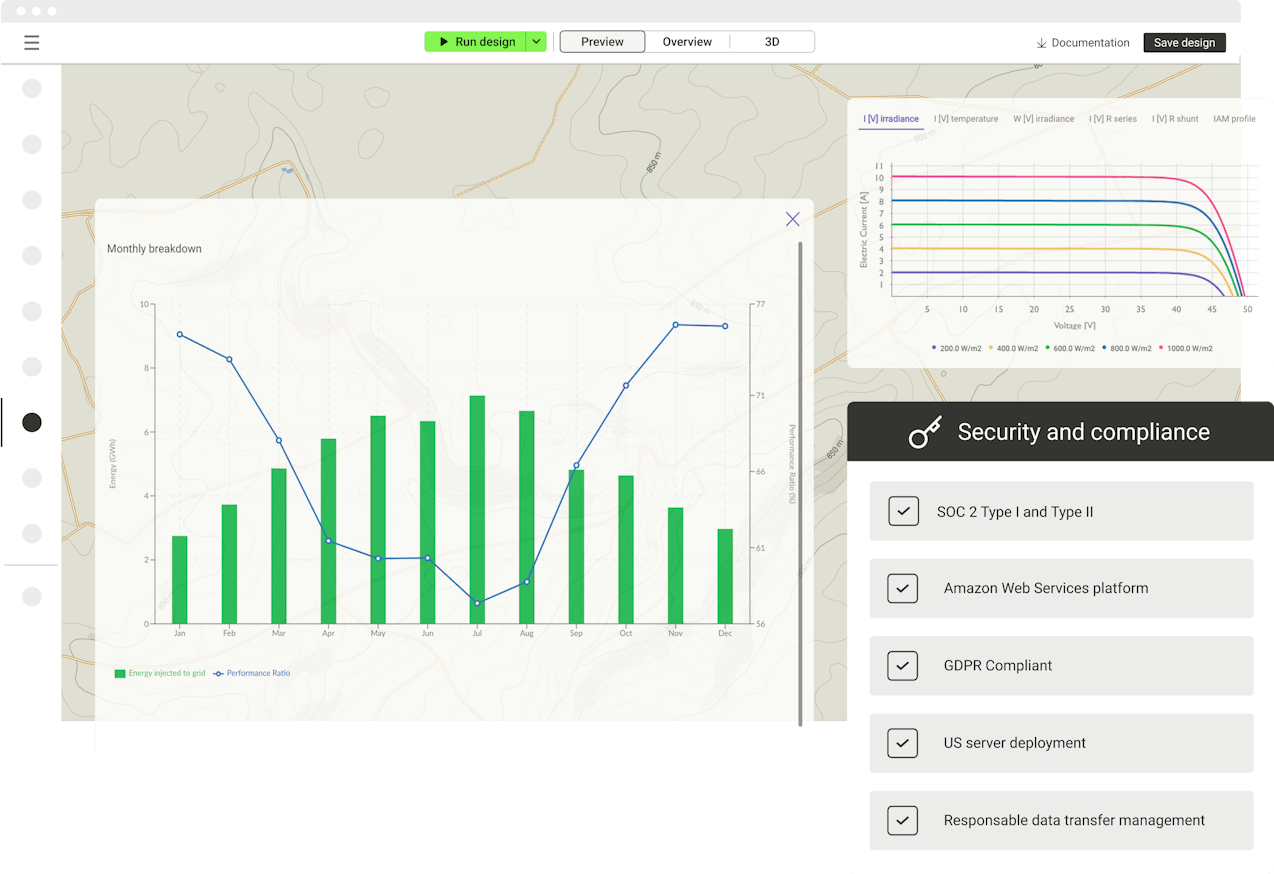Click the key icon in Security header
The width and height of the screenshot is (1274, 874).
[924, 433]
